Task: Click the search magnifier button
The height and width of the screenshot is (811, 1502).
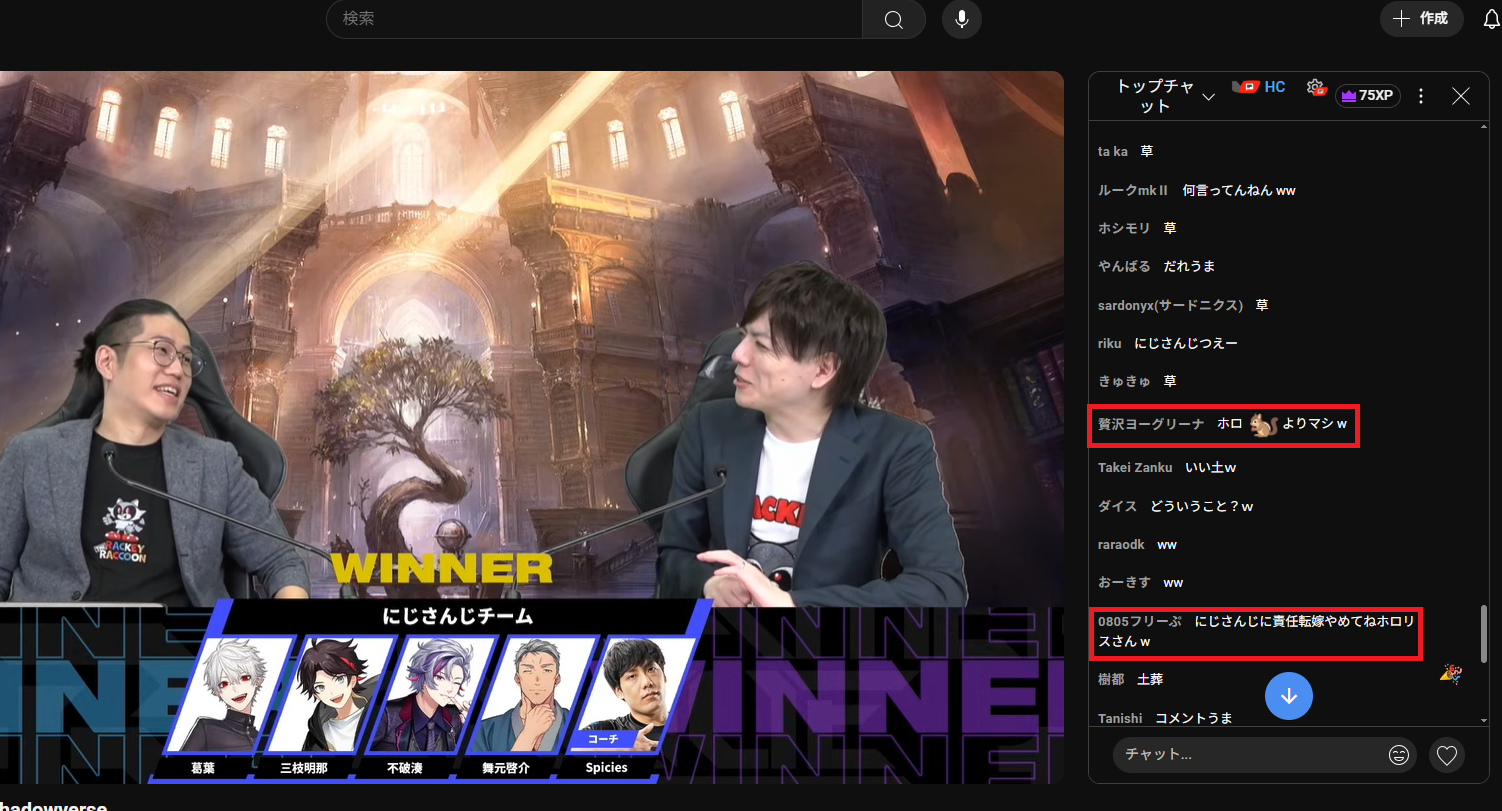Action: point(894,19)
